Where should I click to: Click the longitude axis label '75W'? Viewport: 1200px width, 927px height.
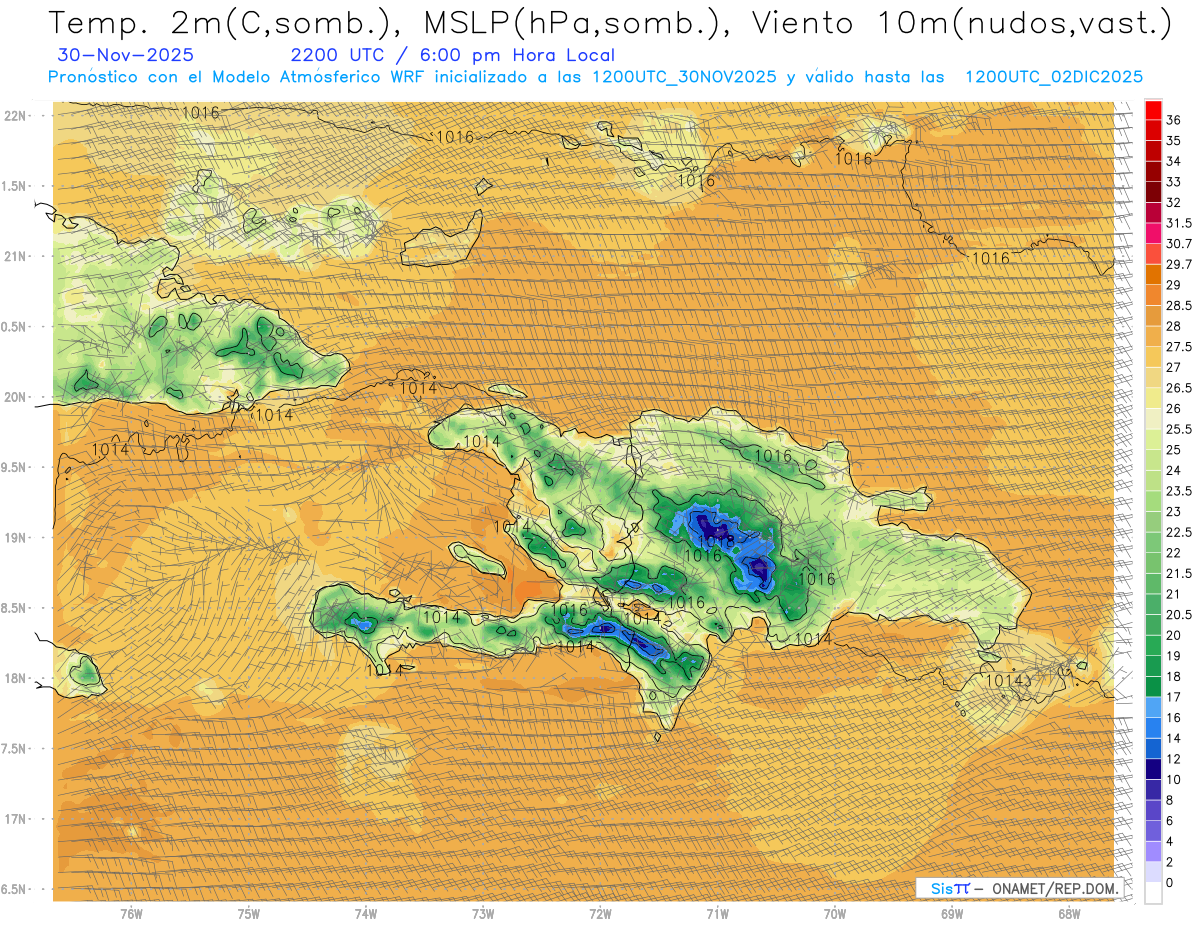coord(249,914)
